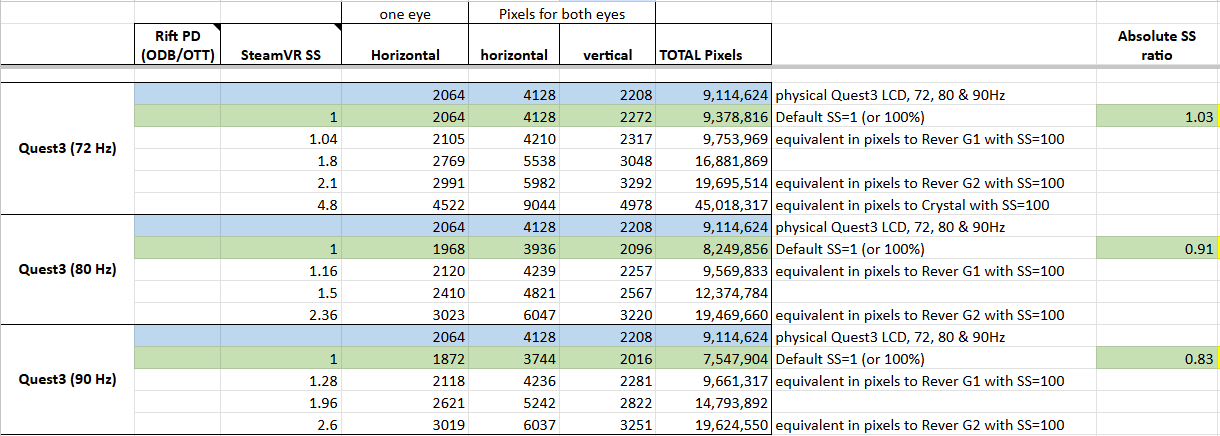The width and height of the screenshot is (1220, 436).
Task: Click the SteamVR SS value 4.8
Action: 281,205
